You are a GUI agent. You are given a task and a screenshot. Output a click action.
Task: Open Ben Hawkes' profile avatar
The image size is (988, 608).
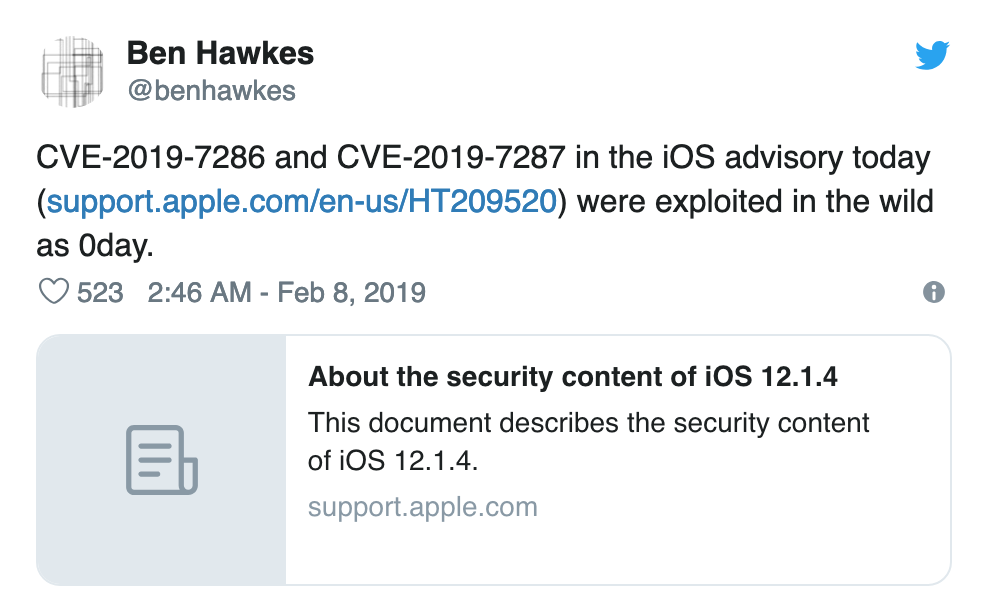73,72
